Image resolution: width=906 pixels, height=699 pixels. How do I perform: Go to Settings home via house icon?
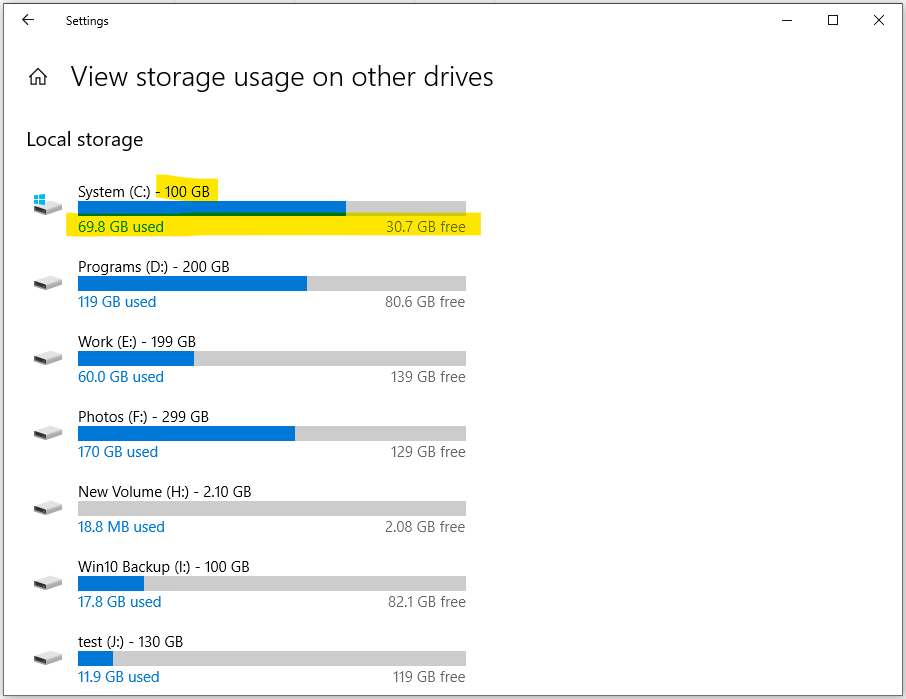coord(38,77)
